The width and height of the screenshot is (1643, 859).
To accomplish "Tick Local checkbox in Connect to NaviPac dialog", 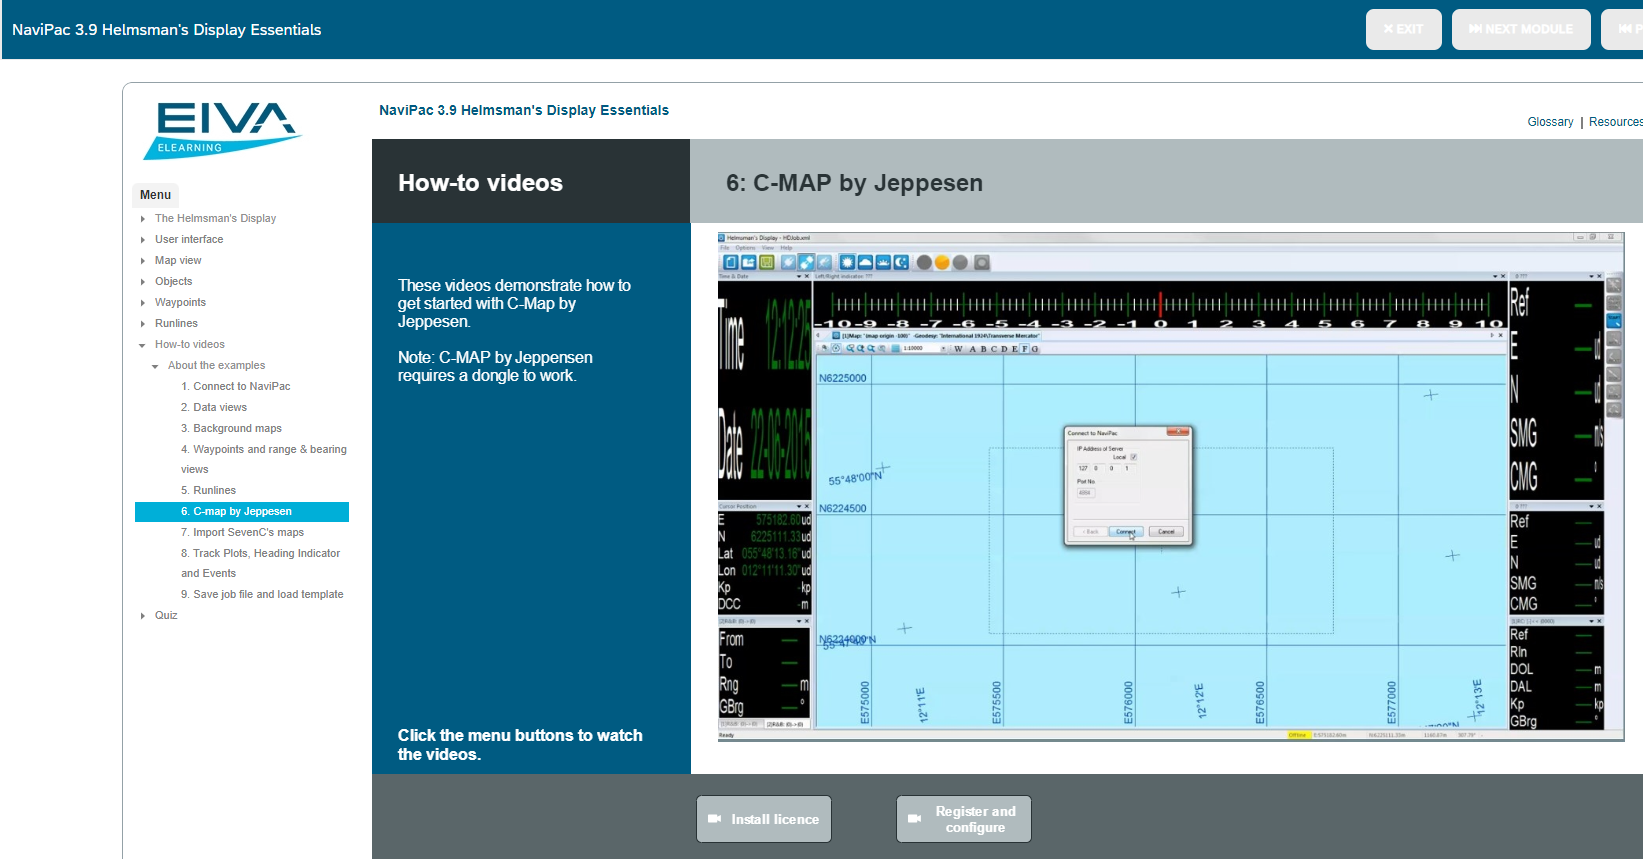I will [x=1133, y=457].
